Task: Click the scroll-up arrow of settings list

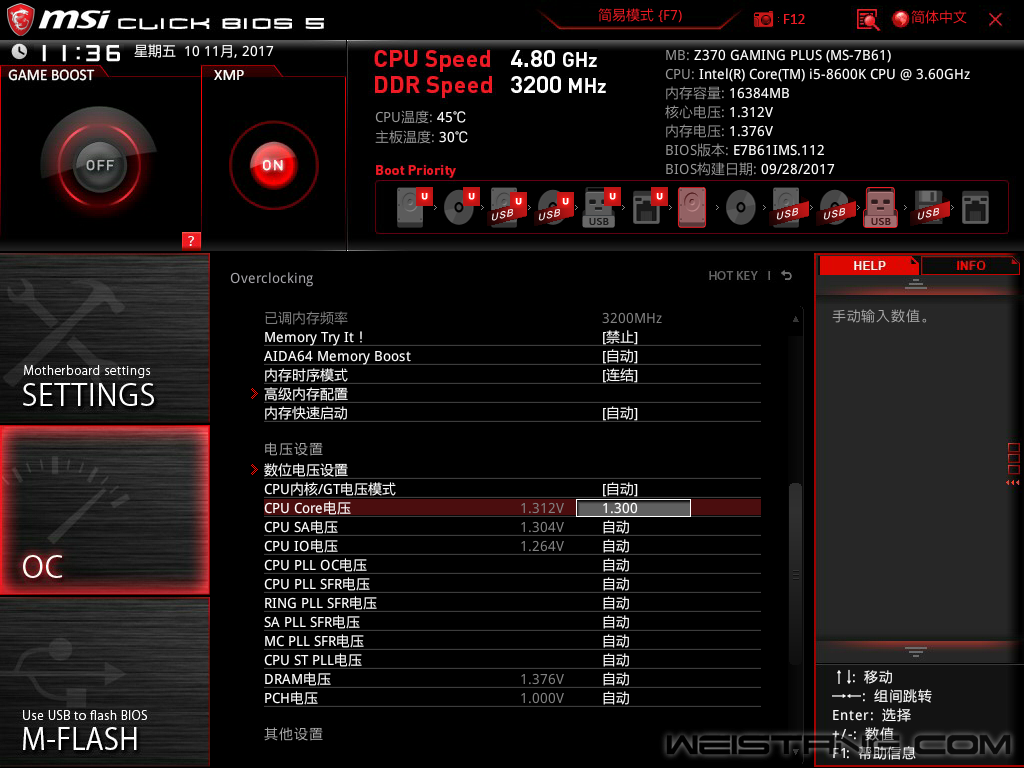Action: 795,319
